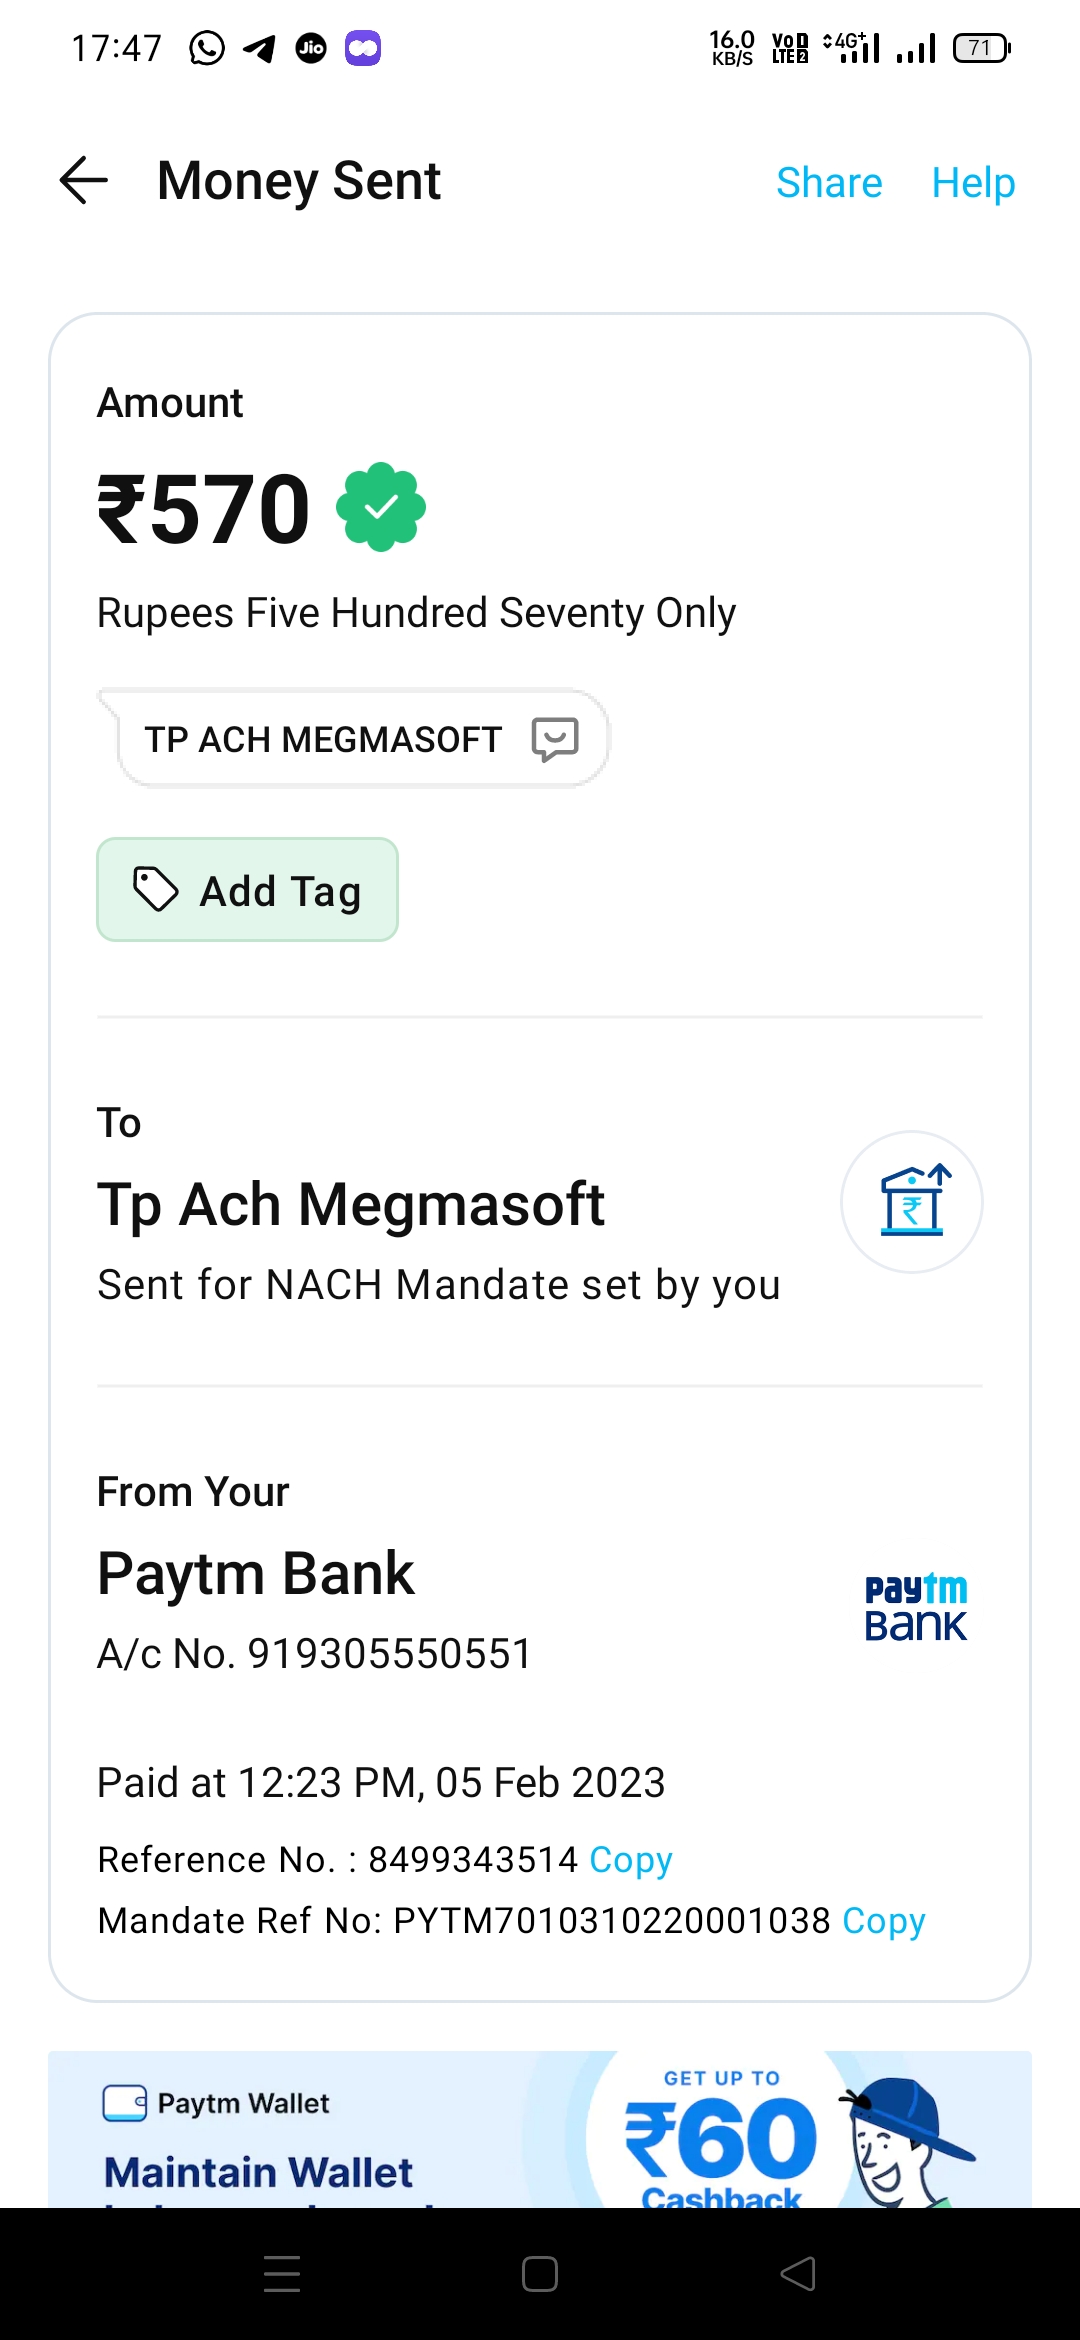
Task: Tap the Share link
Action: coord(829,183)
